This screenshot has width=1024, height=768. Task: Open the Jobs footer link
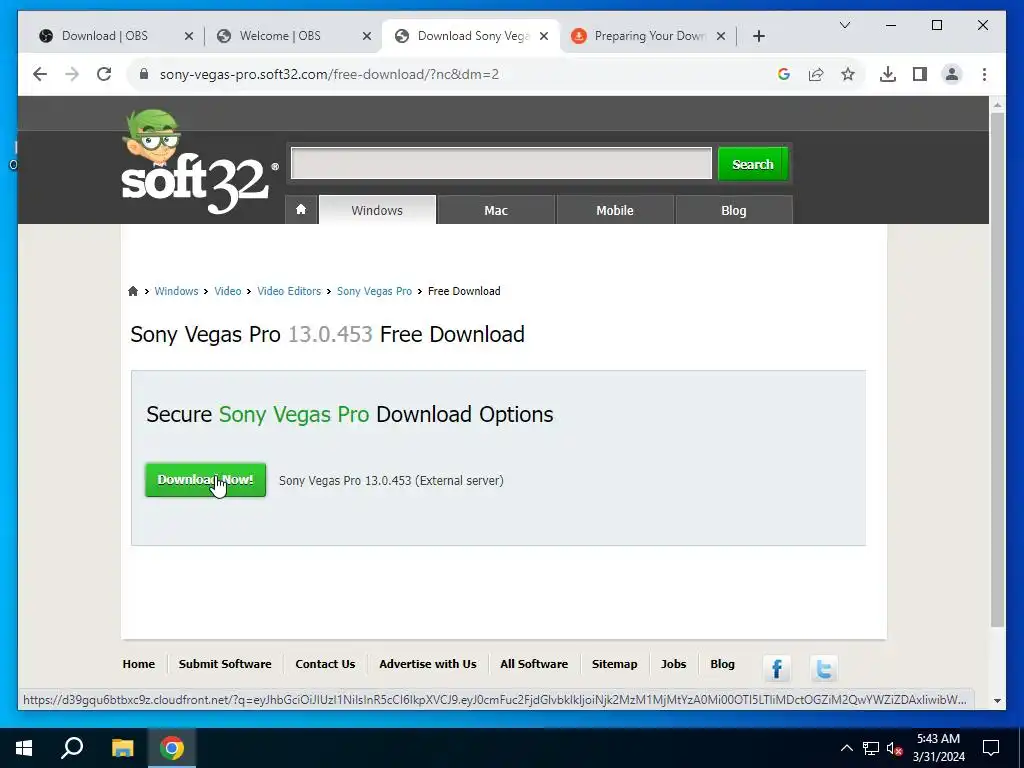pyautogui.click(x=673, y=664)
